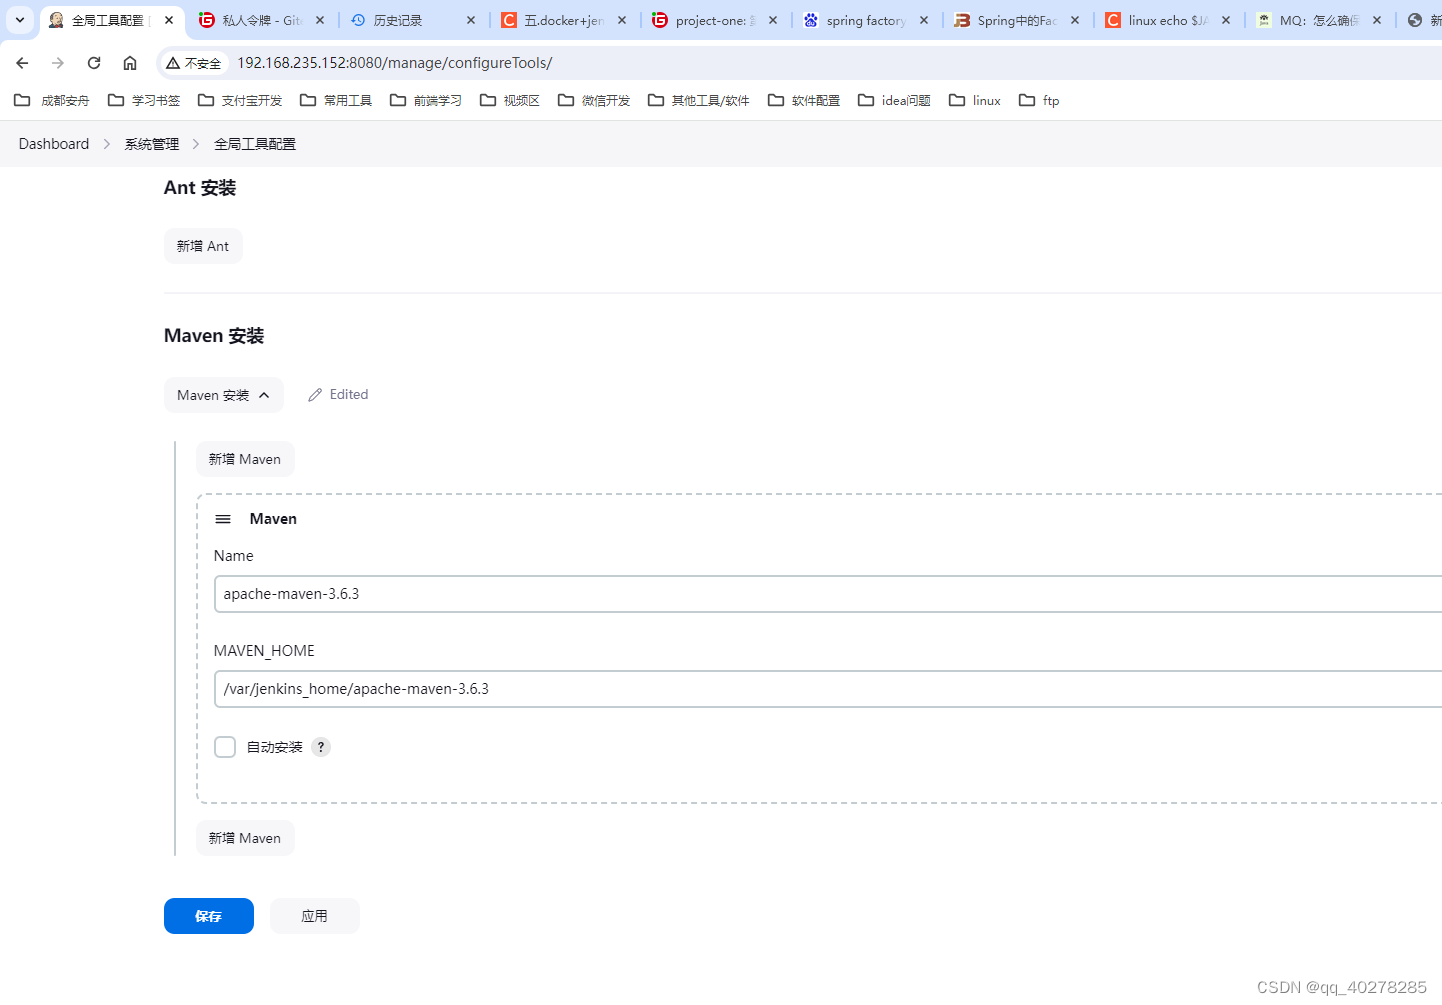This screenshot has height=1005, width=1442.
Task: Open the 成都安舟 bookmark folder
Action: click(x=52, y=100)
